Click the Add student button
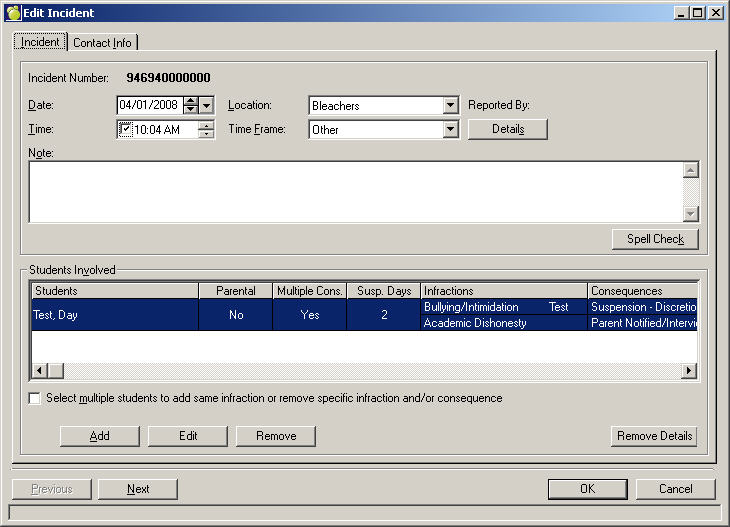Screen dimensions: 730x527 click(x=99, y=436)
